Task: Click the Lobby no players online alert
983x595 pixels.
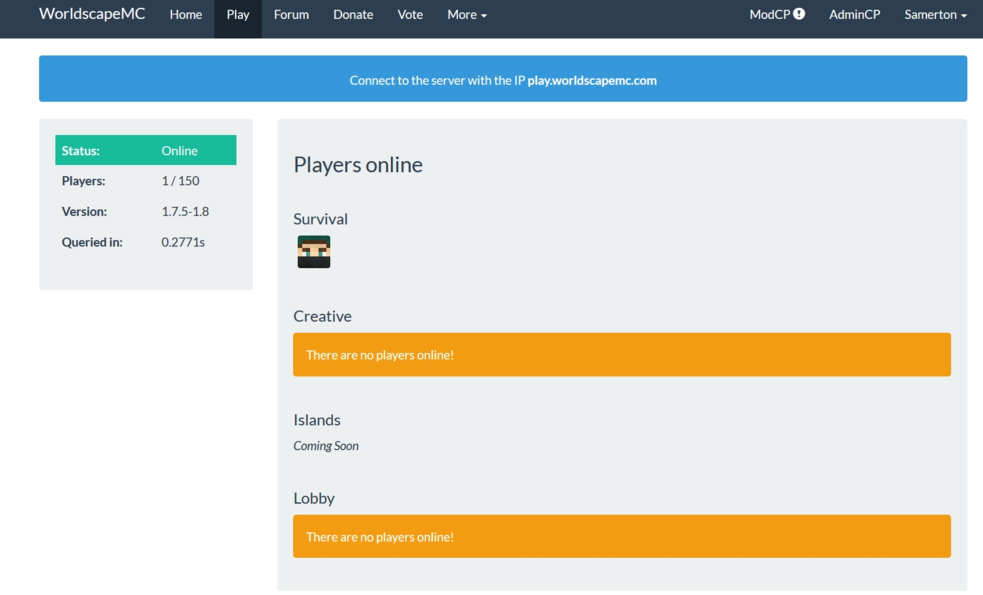Action: 622,536
